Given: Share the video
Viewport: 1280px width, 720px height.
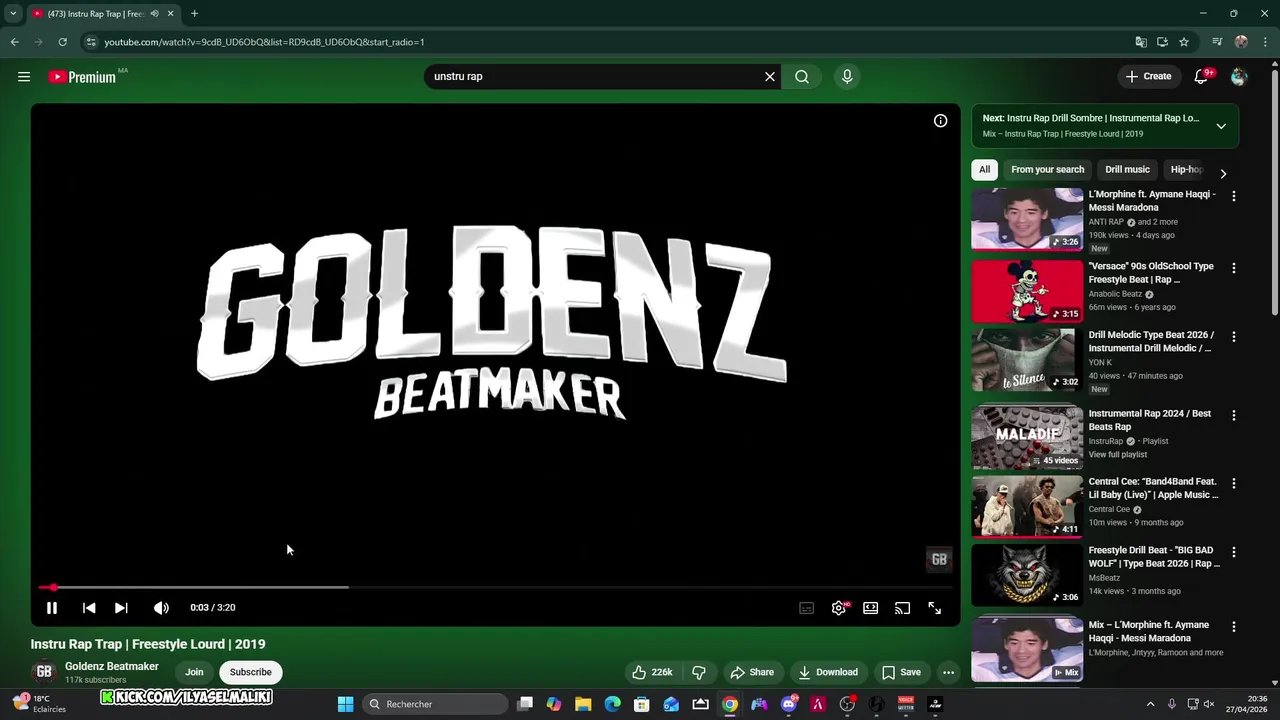Looking at the screenshot, I should point(752,672).
